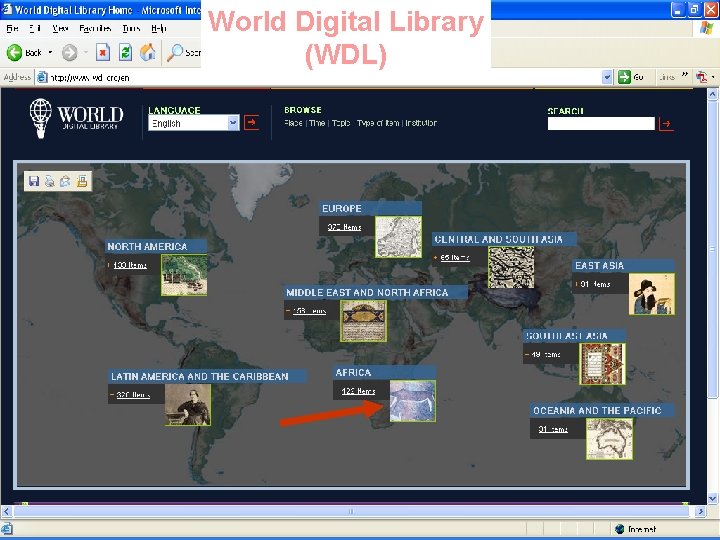This screenshot has height=540, width=720.
Task: Click the Latin America portrait thumbnail
Action: point(188,405)
